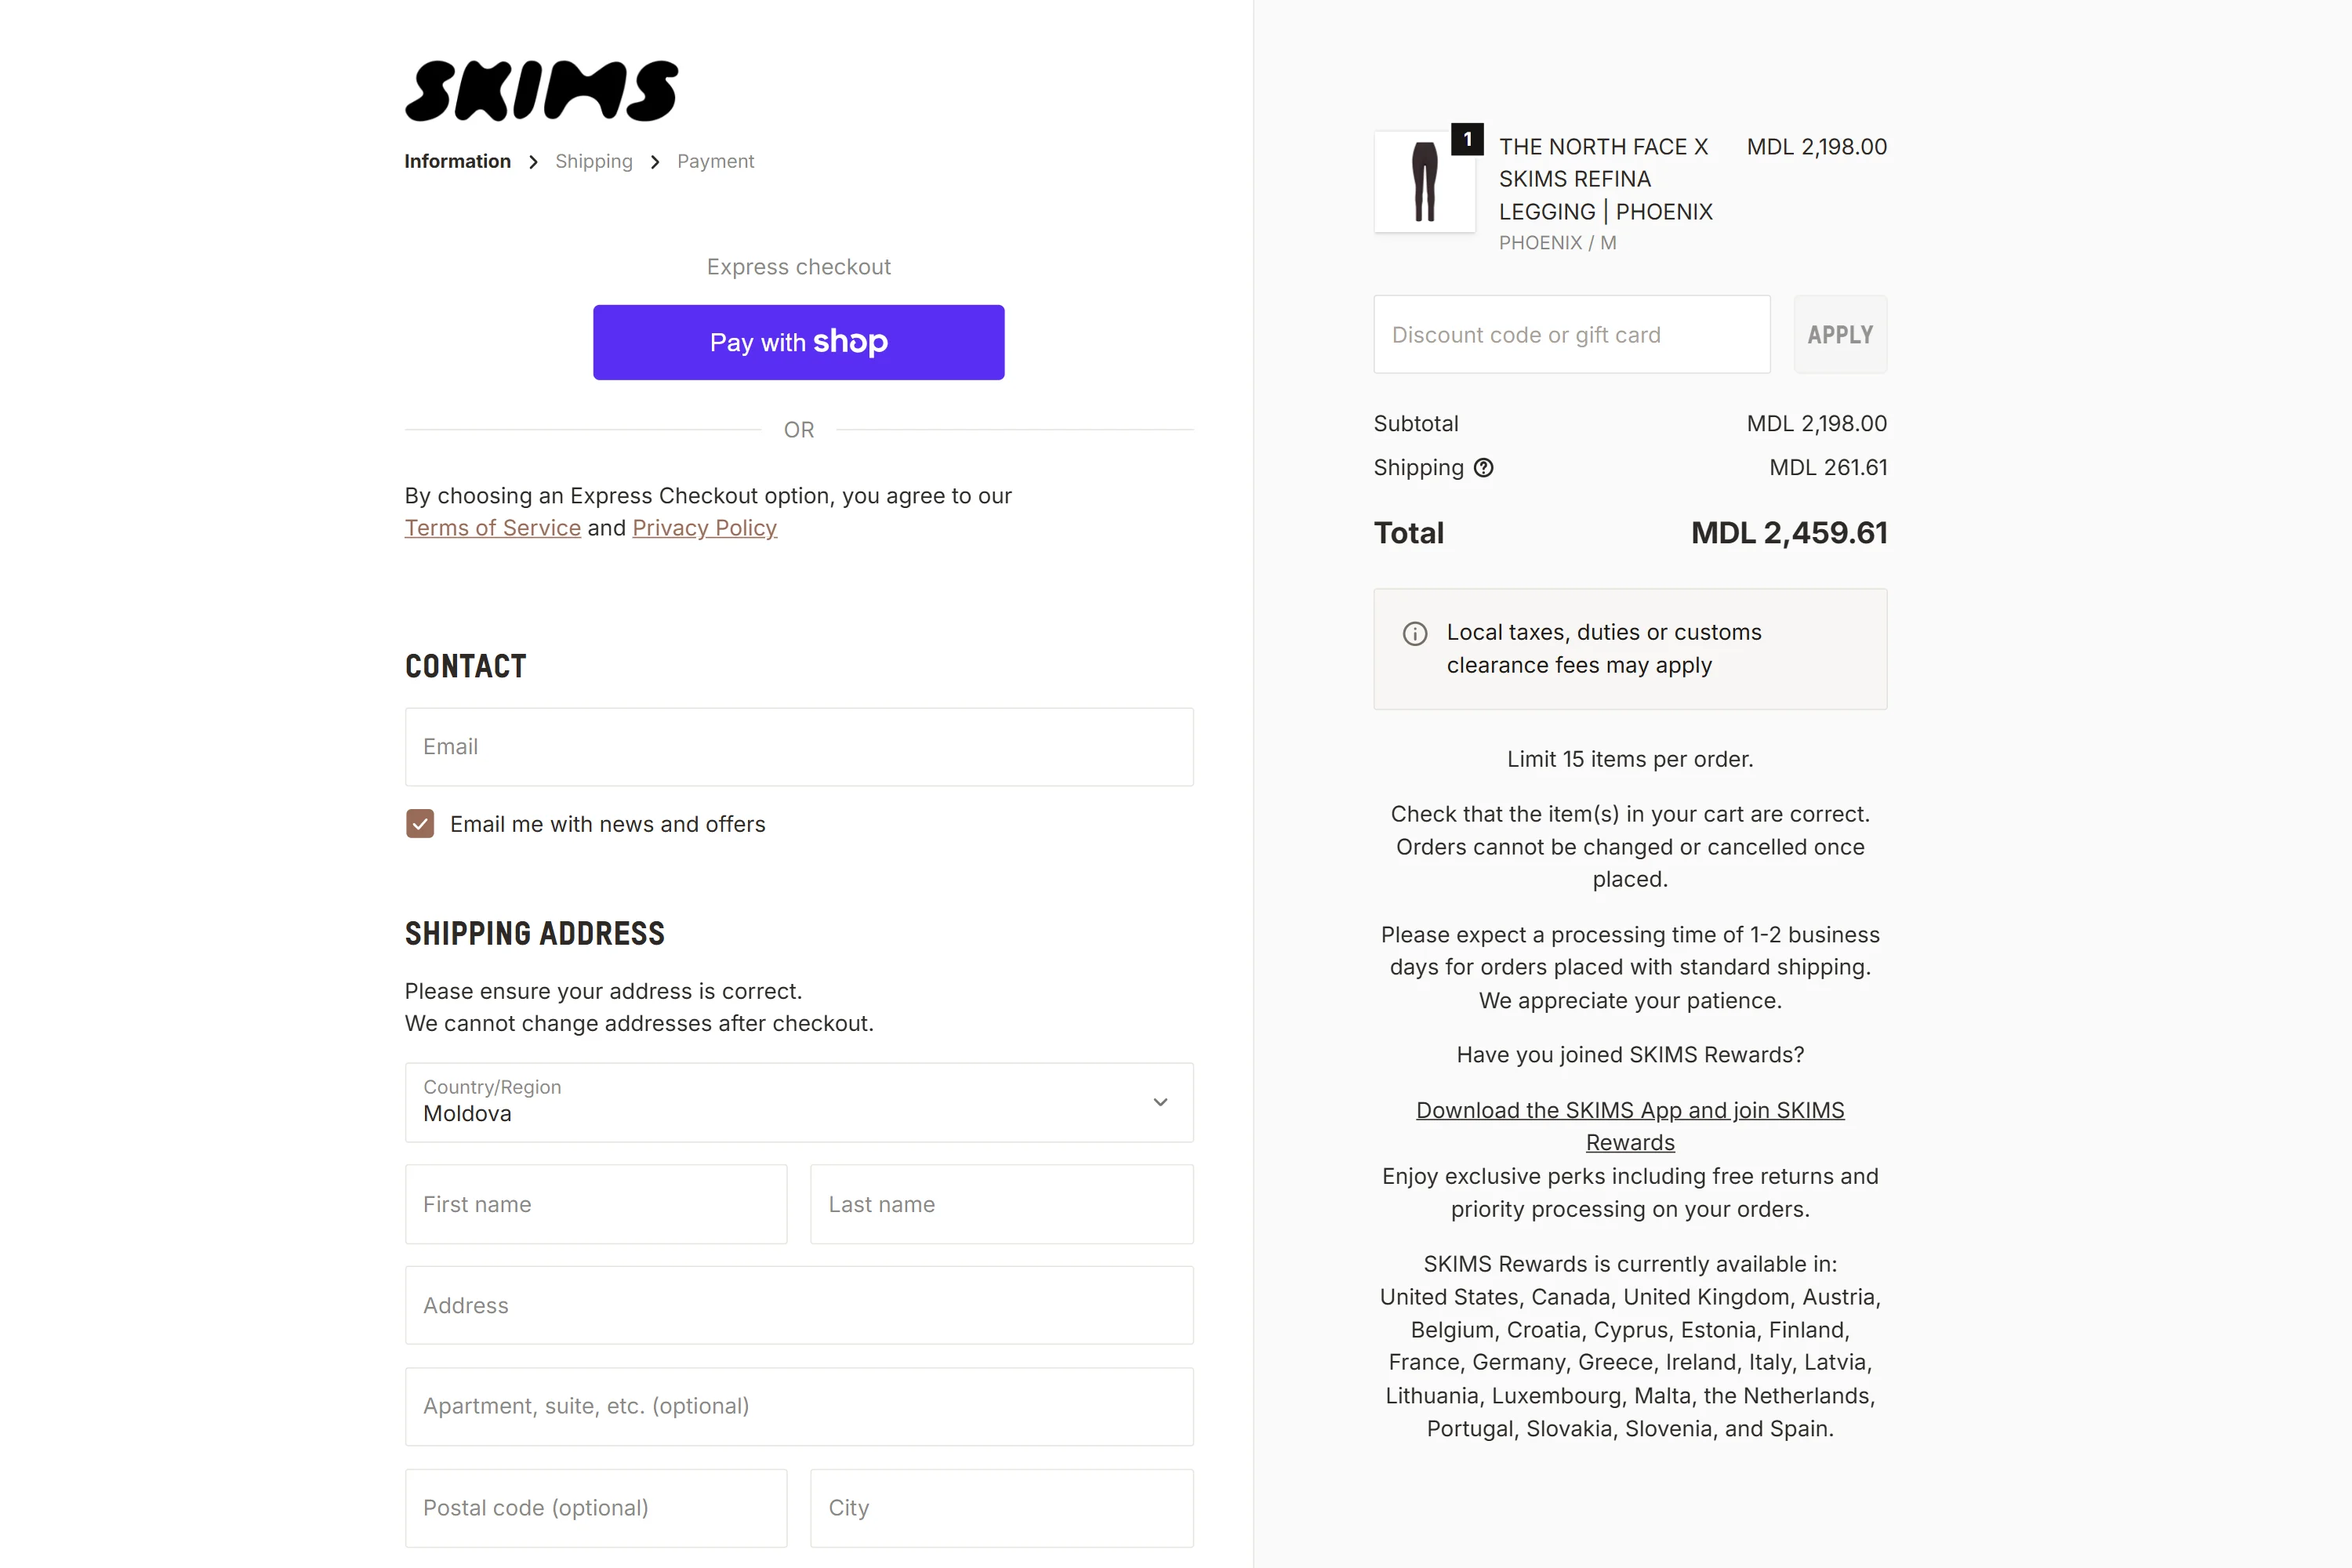Select the Information breadcrumb step
This screenshot has width=2352, height=1568.
457,162
